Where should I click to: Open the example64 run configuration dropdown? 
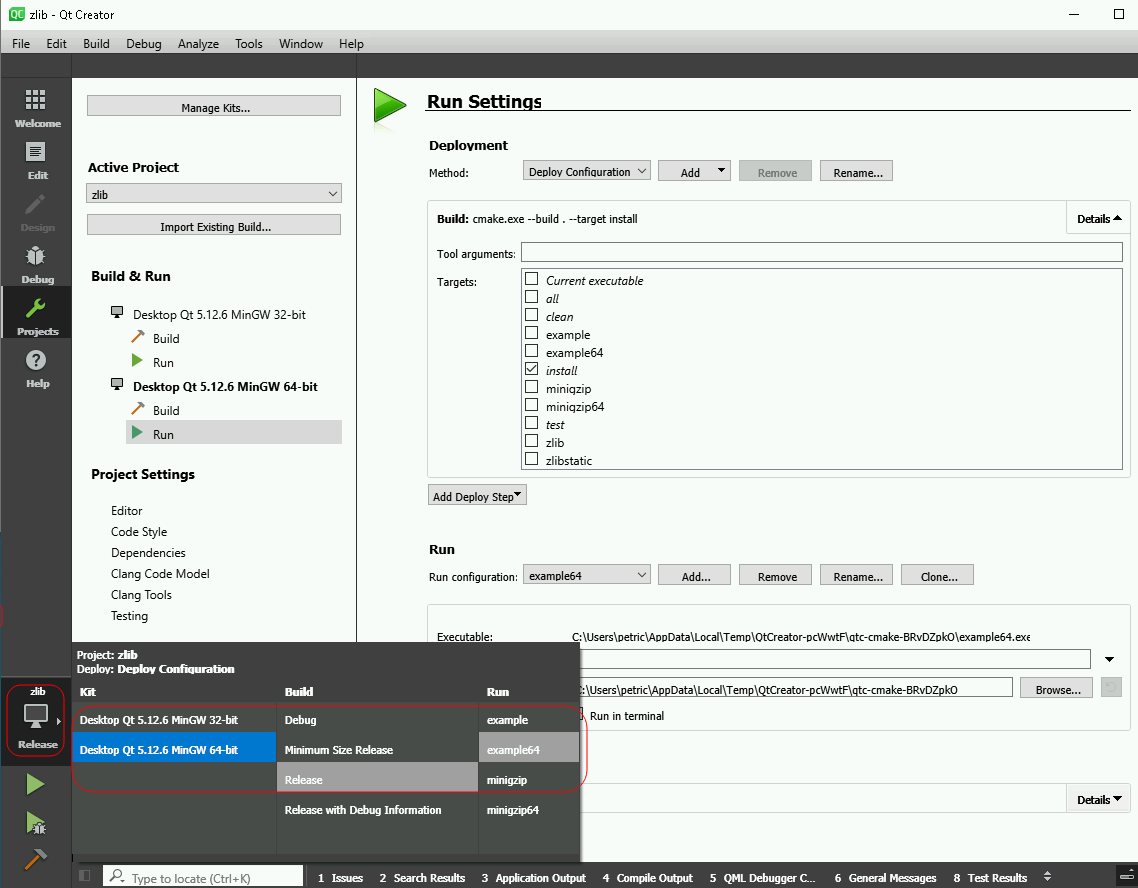pyautogui.click(x=586, y=575)
